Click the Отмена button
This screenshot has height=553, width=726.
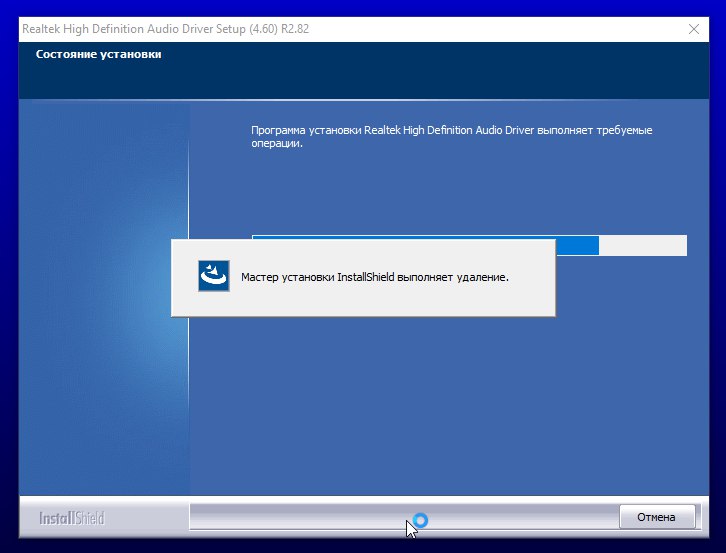(657, 517)
